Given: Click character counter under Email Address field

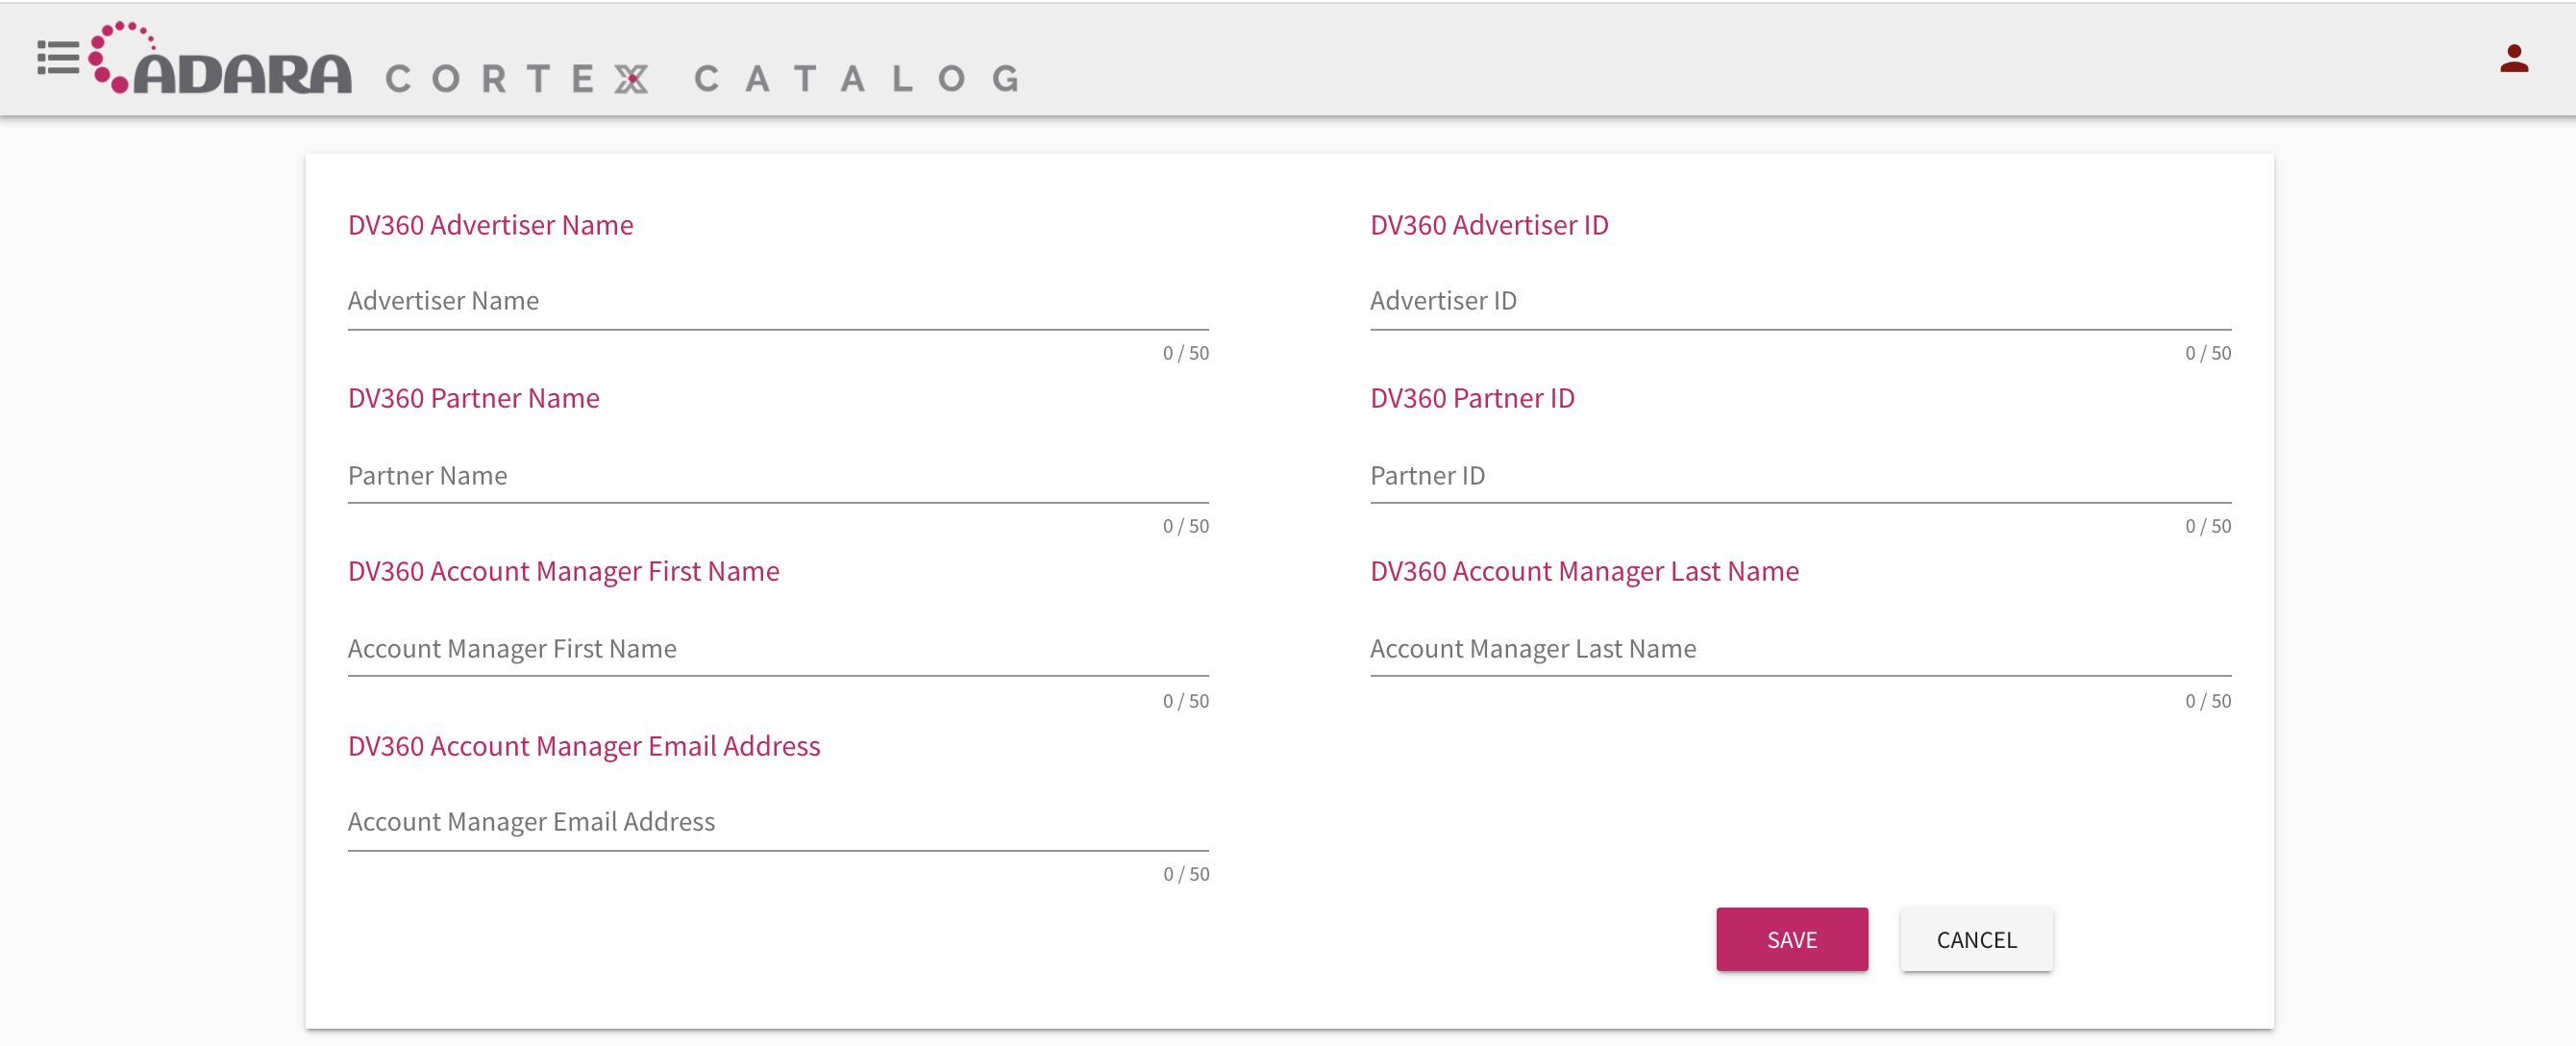Looking at the screenshot, I should [x=1186, y=874].
